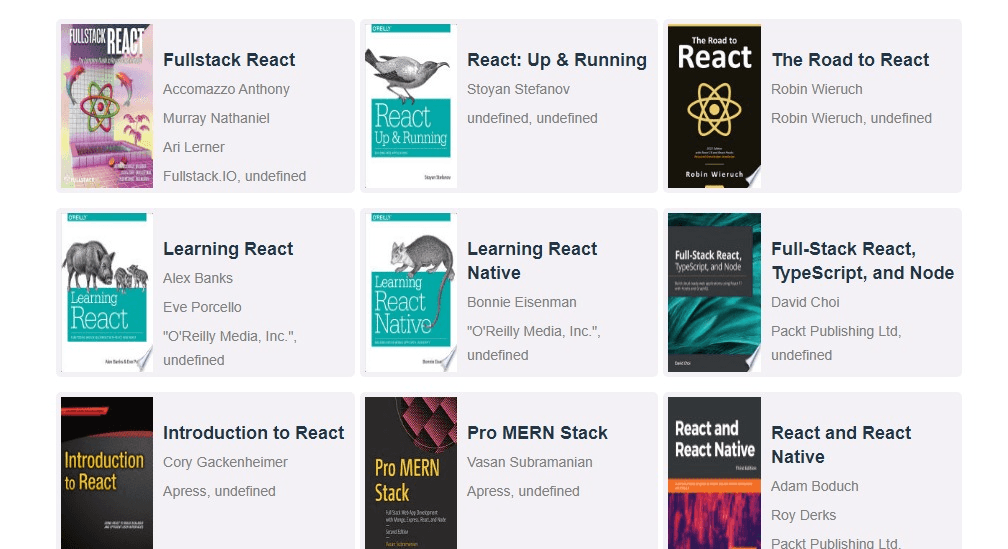The image size is (1008, 549).
Task: Click the Introduction to React book cover
Action: (107, 472)
